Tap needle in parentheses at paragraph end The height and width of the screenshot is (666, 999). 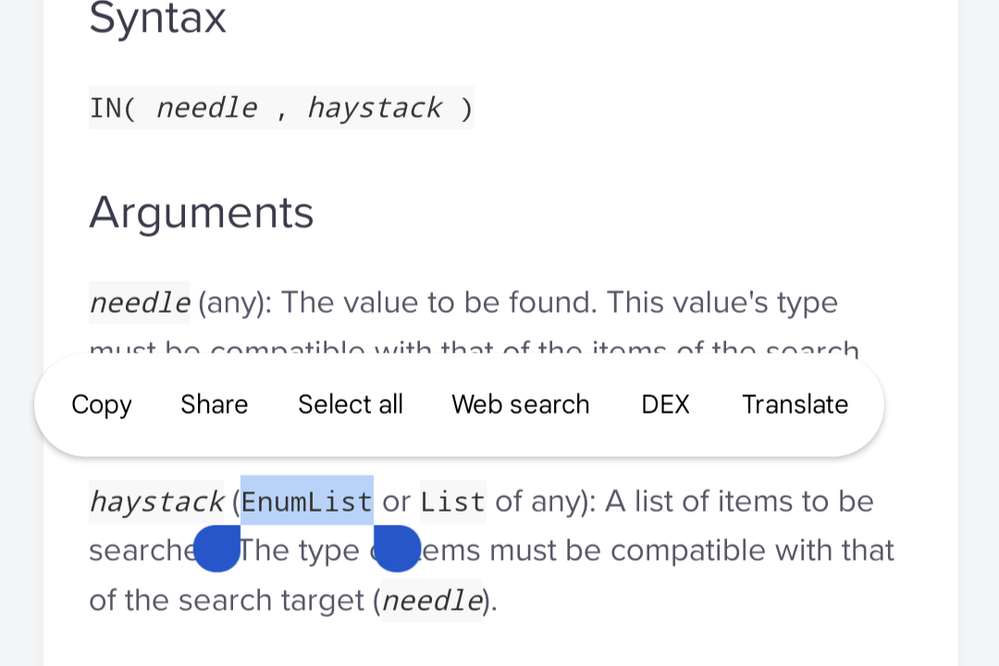point(432,600)
